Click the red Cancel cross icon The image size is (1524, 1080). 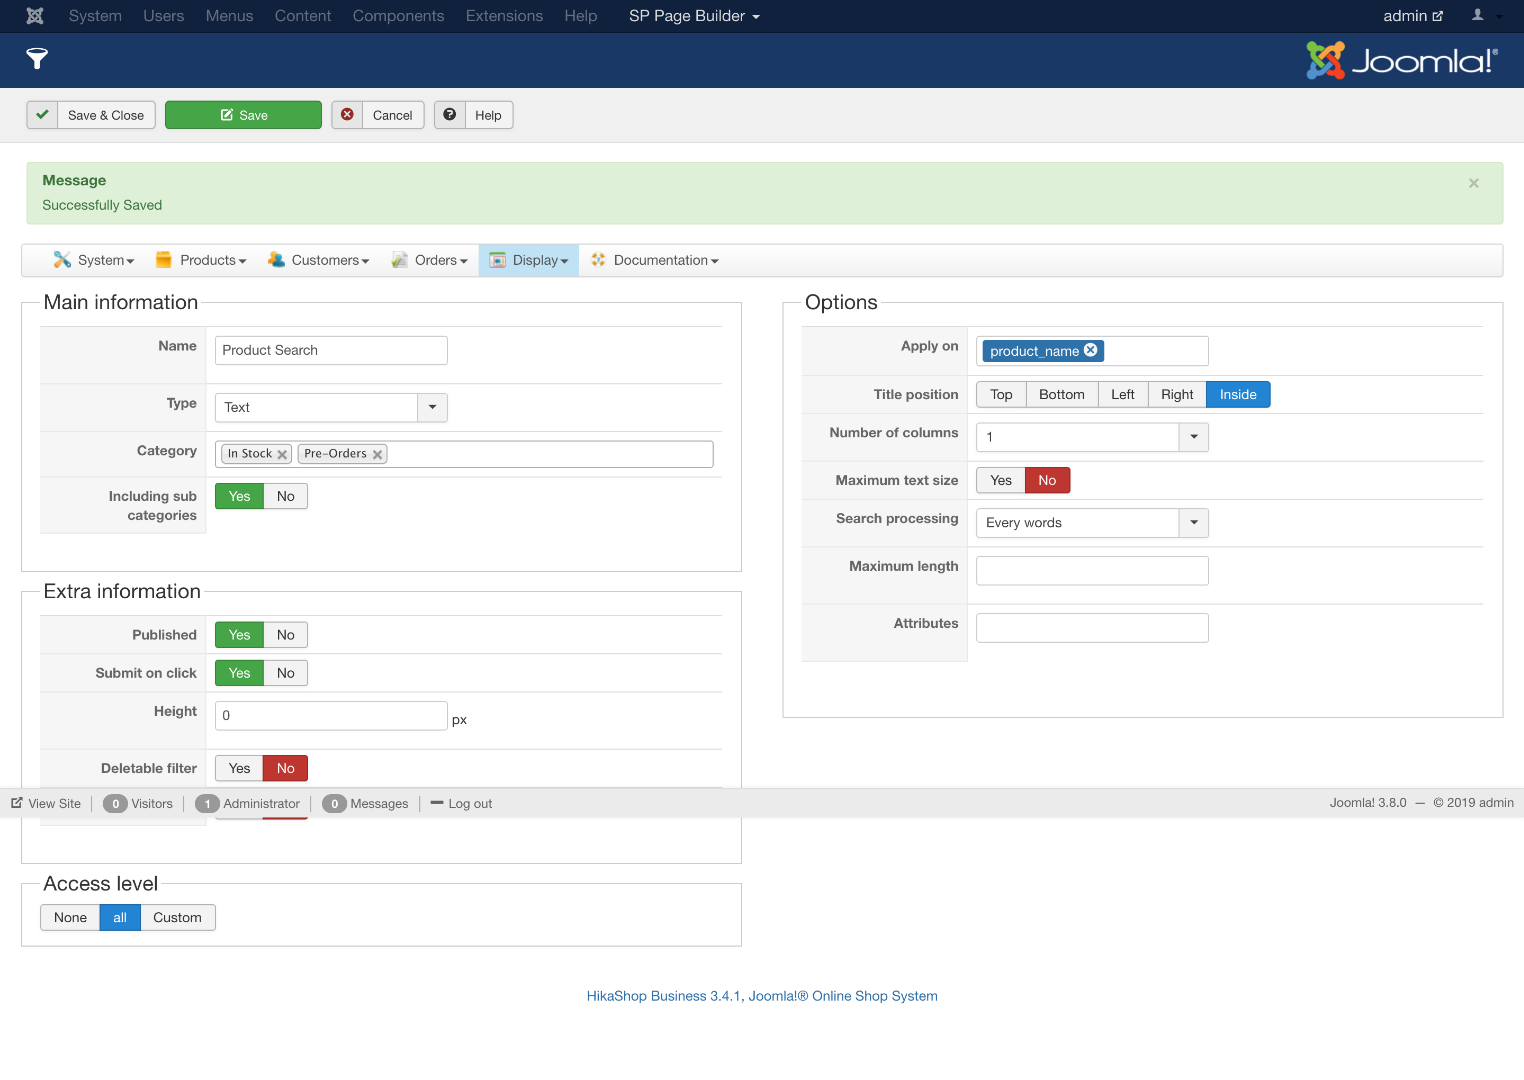(x=347, y=115)
